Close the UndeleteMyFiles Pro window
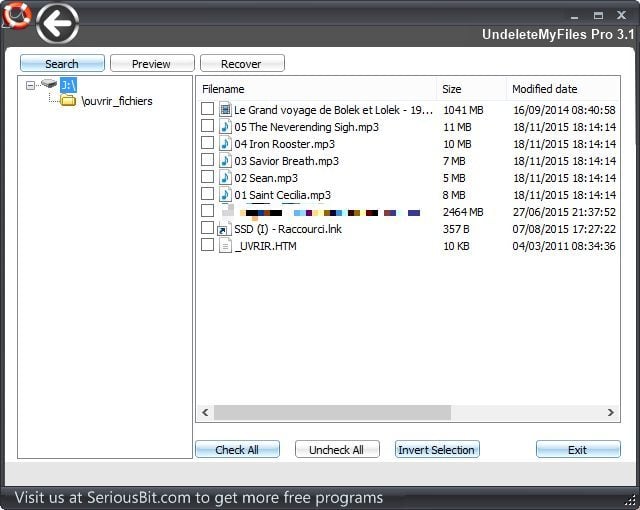This screenshot has height=510, width=640. point(621,15)
